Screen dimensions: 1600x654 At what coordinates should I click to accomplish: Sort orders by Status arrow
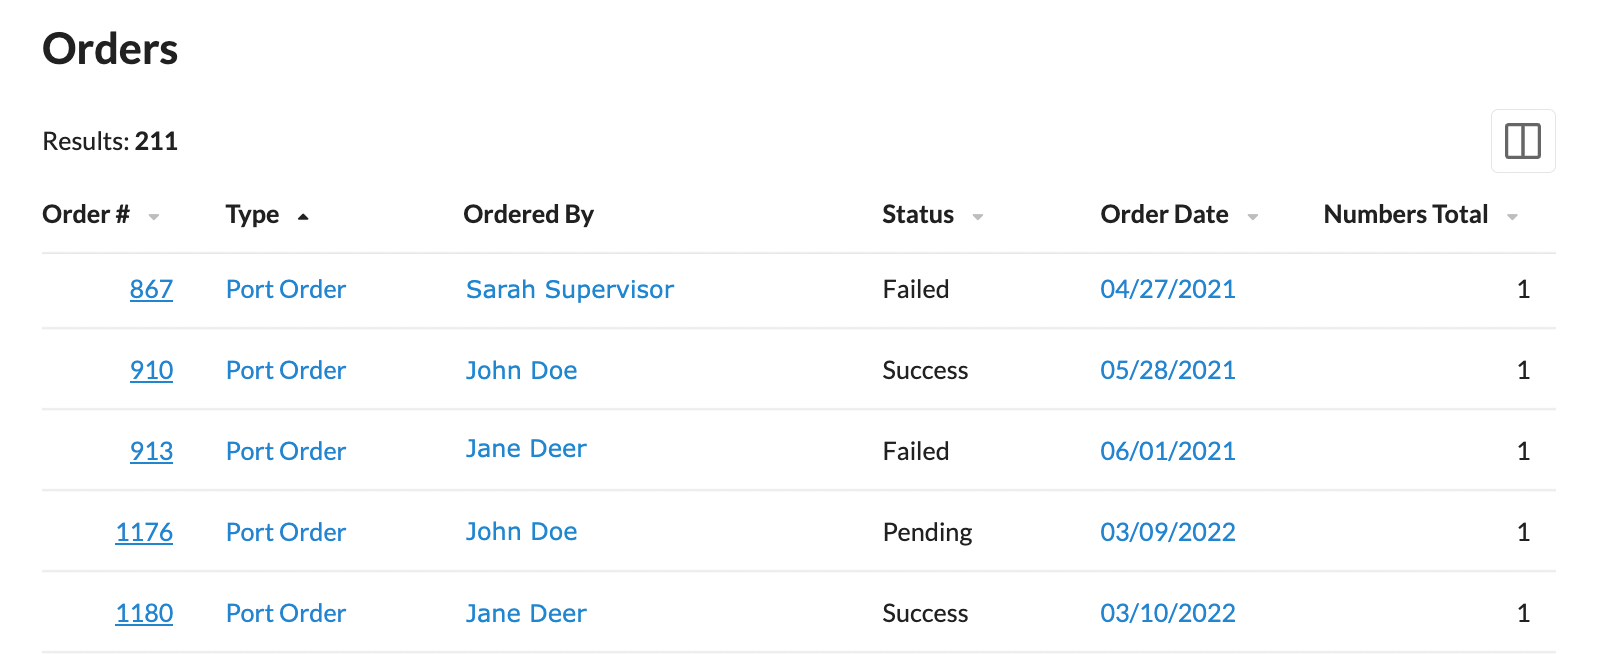click(978, 217)
